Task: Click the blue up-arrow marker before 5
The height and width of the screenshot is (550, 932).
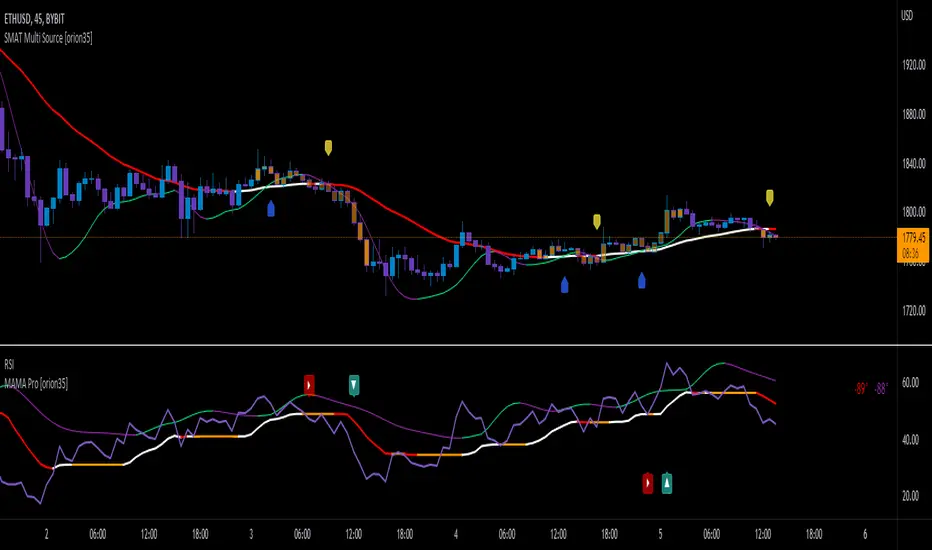Action: click(642, 281)
